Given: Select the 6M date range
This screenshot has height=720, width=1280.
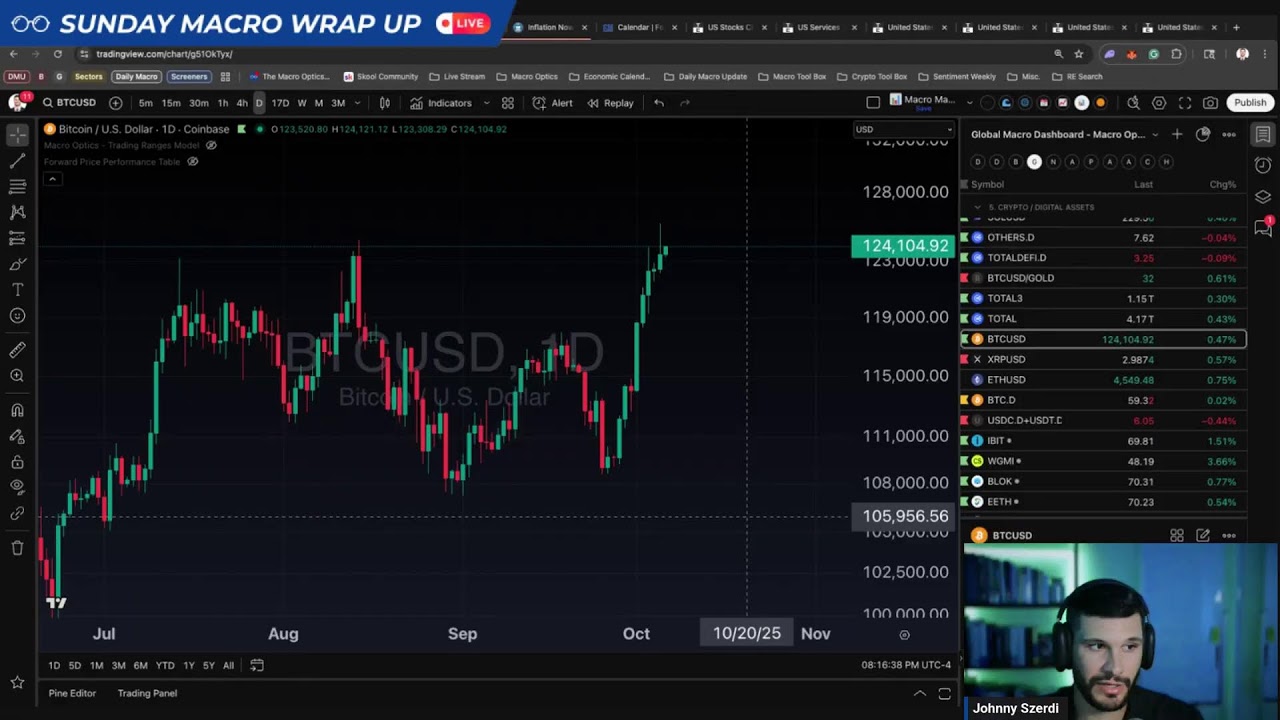Looking at the screenshot, I should coord(140,665).
